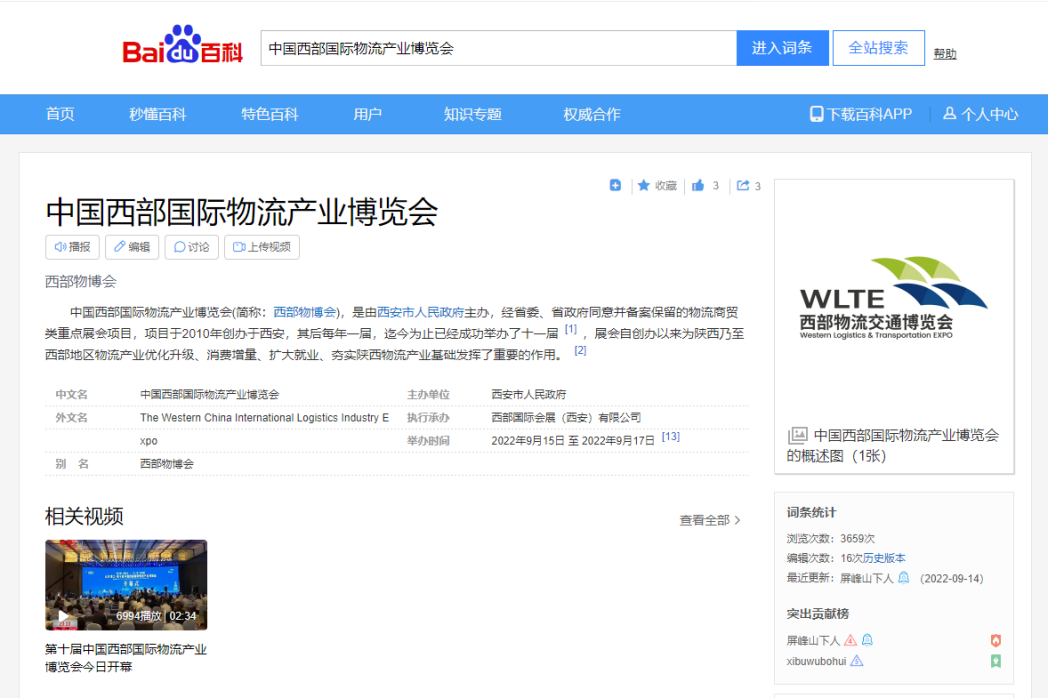The height and width of the screenshot is (698, 1048).
Task: Open the 历史版本 history link
Action: (884, 558)
